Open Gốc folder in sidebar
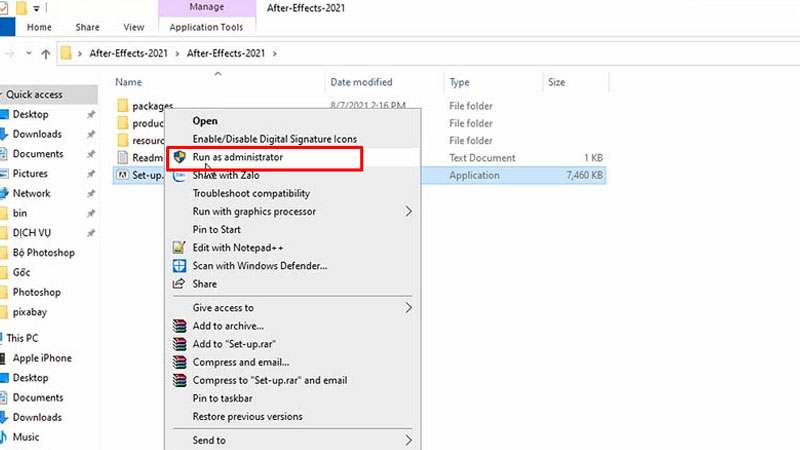800x450 pixels. coord(21,272)
